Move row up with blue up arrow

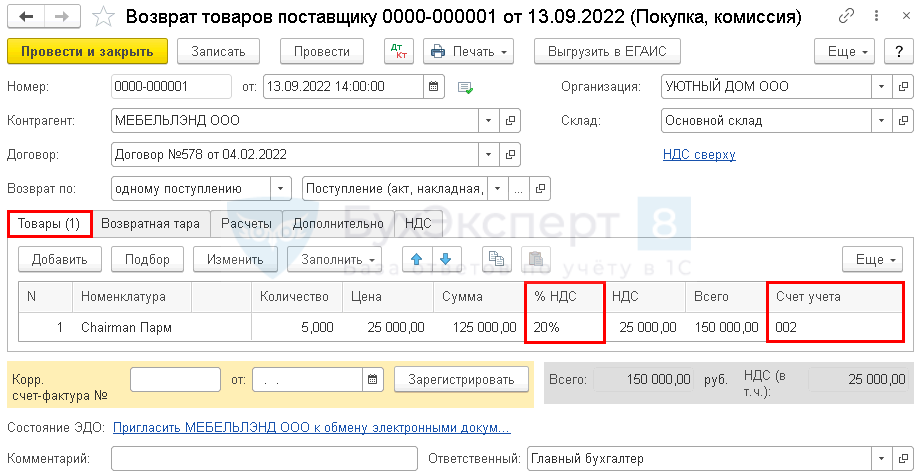click(x=417, y=258)
